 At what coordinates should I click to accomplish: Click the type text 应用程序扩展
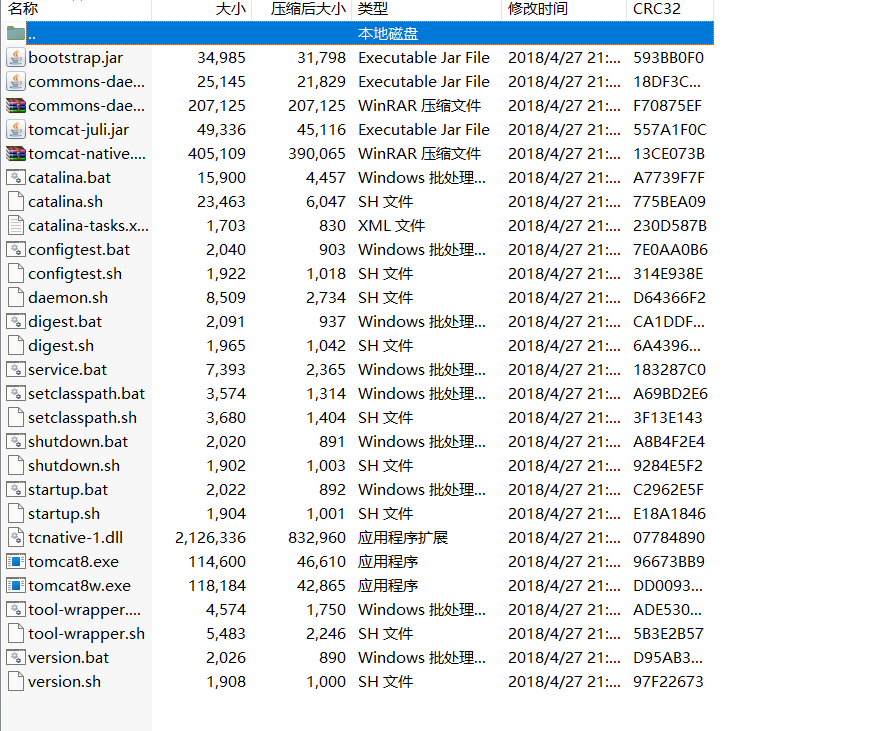click(403, 537)
